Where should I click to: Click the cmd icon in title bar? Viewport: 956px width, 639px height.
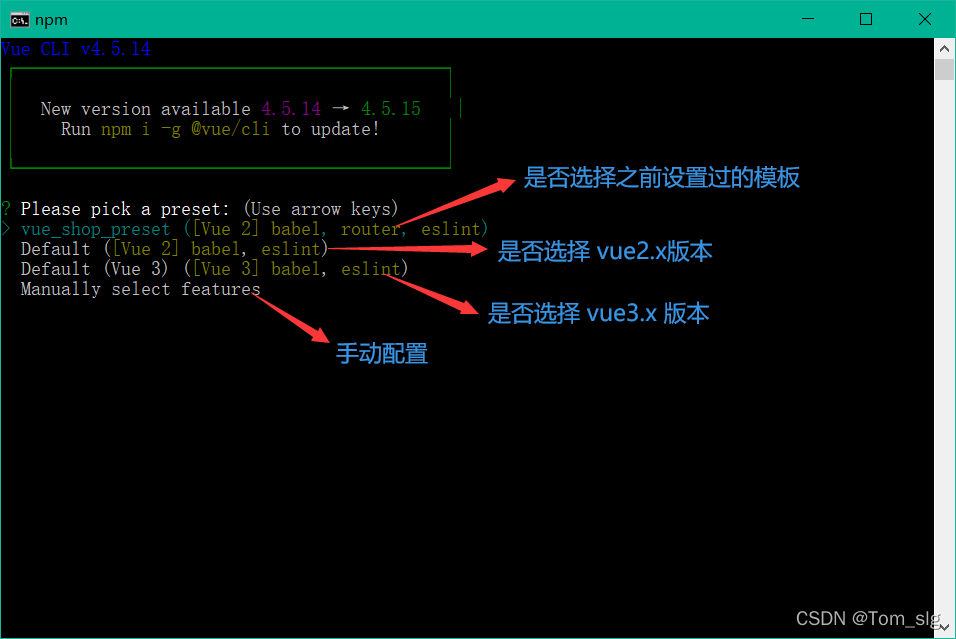[20, 20]
